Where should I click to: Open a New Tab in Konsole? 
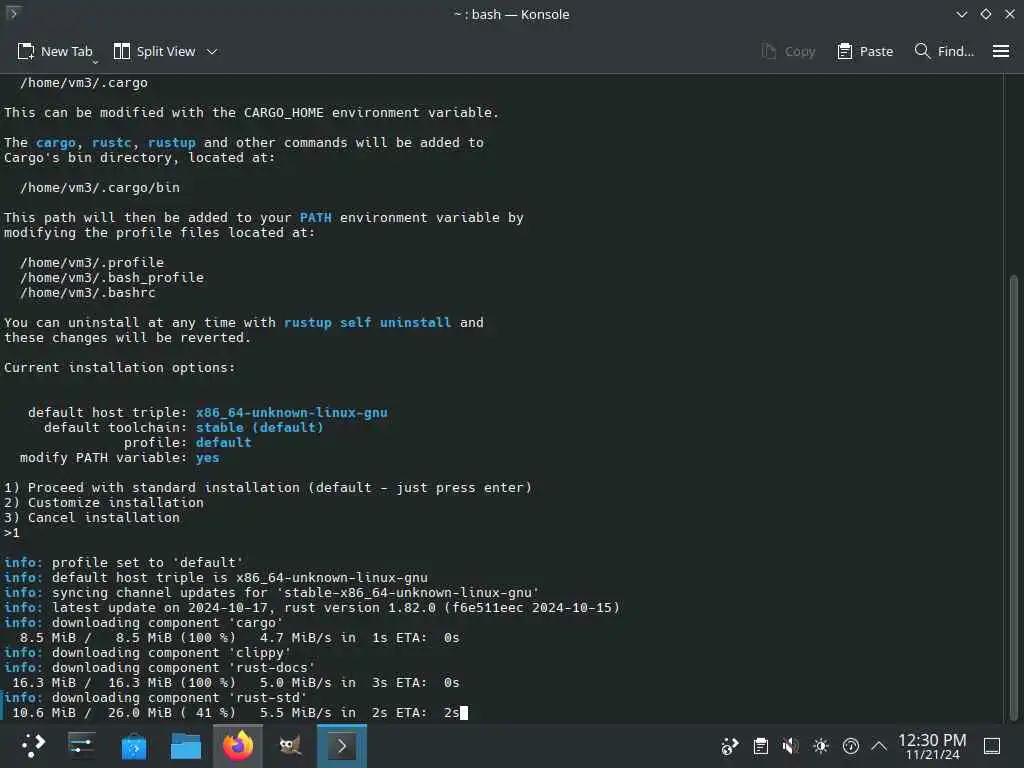tap(55, 52)
